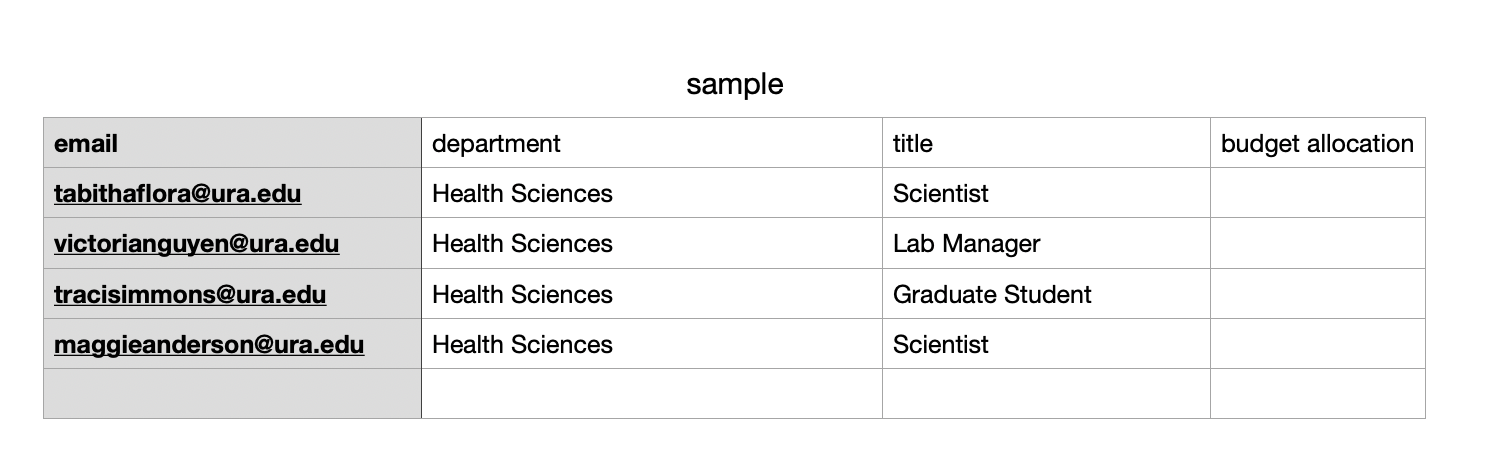Select the empty title cell in last row
1502x470 pixels.
1046,394
